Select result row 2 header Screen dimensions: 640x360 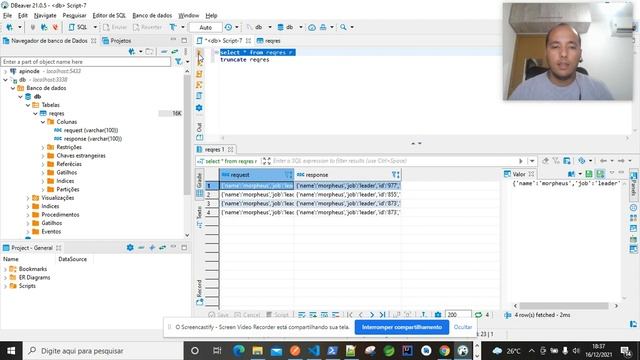click(x=212, y=195)
